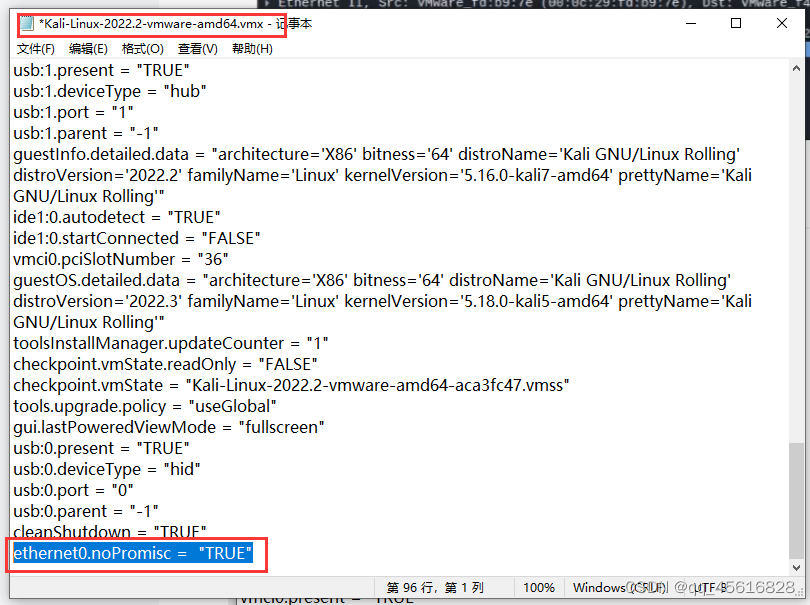Viewport: 810px width, 605px height.
Task: Click the ide1:0.startConnected = "FALSE" line
Action: point(137,238)
